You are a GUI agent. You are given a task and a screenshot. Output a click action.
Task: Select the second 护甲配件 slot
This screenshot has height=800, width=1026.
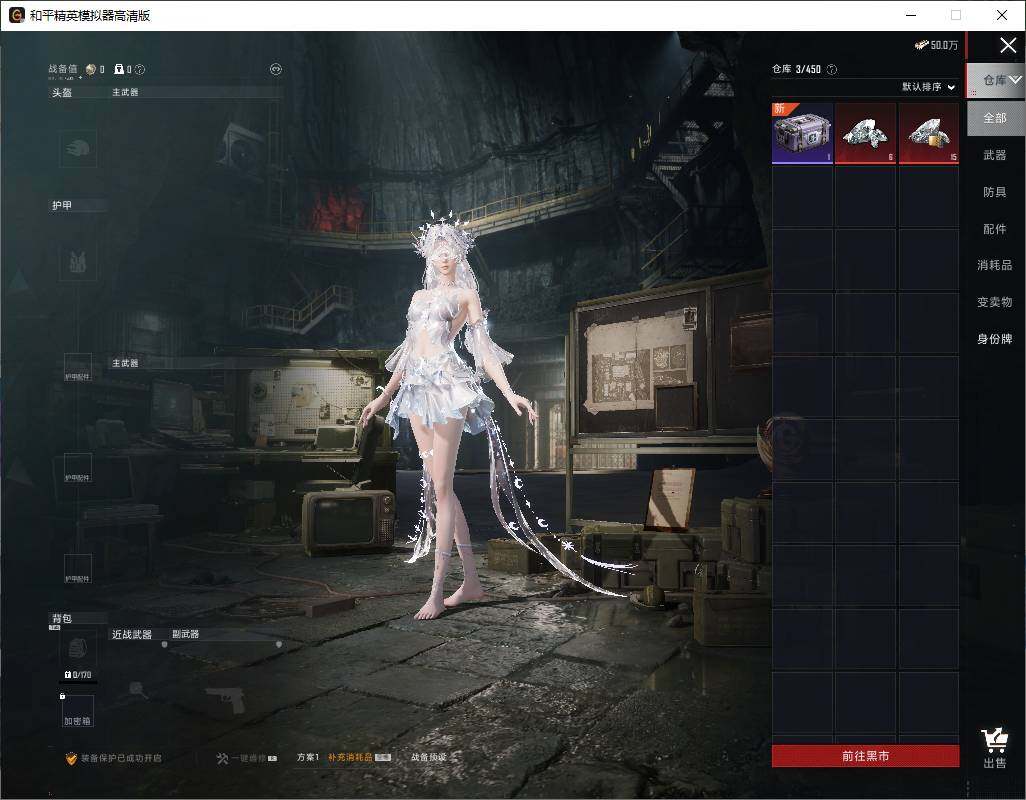tap(77, 468)
